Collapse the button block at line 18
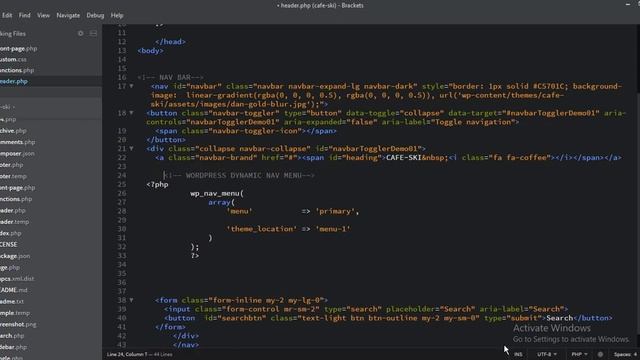 click(x=131, y=113)
